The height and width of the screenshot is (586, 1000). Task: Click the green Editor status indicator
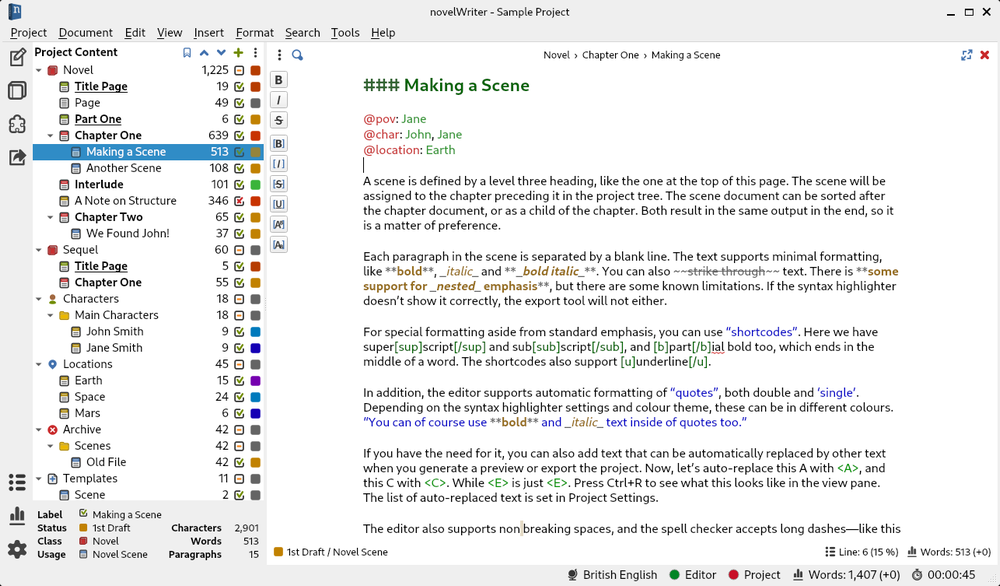(675, 575)
